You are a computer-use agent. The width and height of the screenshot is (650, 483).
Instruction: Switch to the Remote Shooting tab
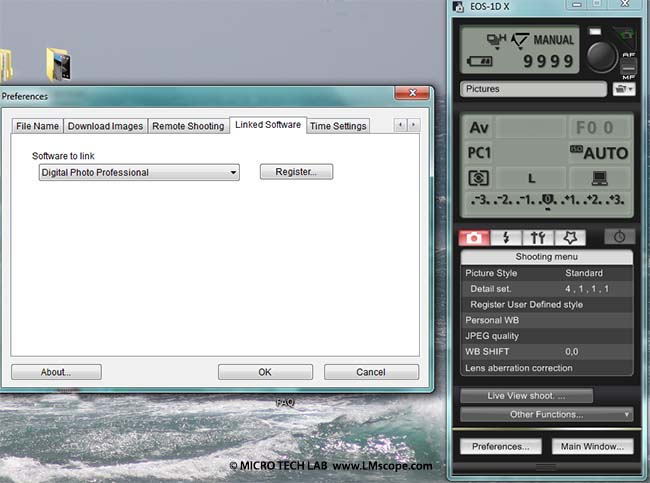[x=188, y=126]
